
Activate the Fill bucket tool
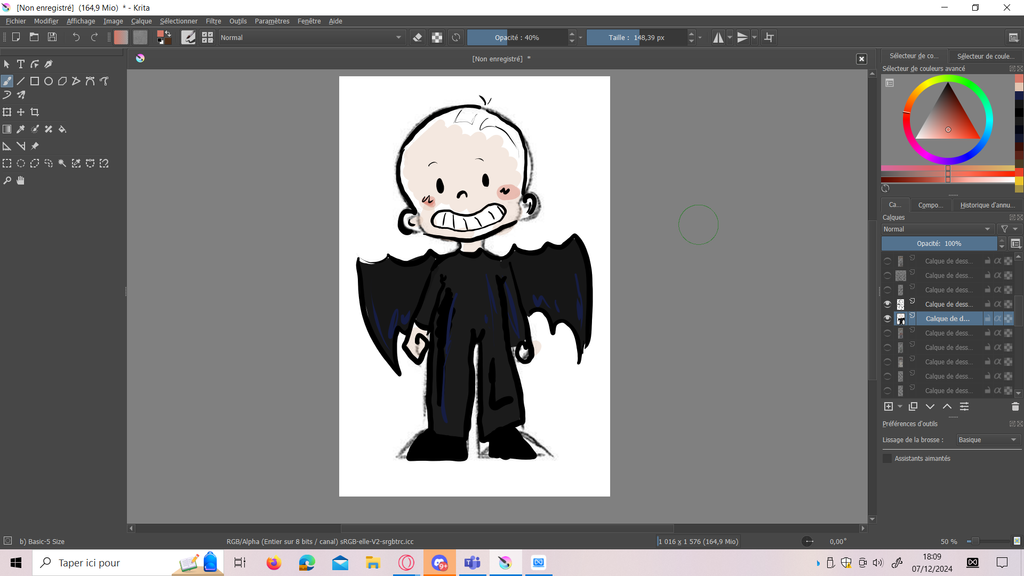(x=62, y=129)
